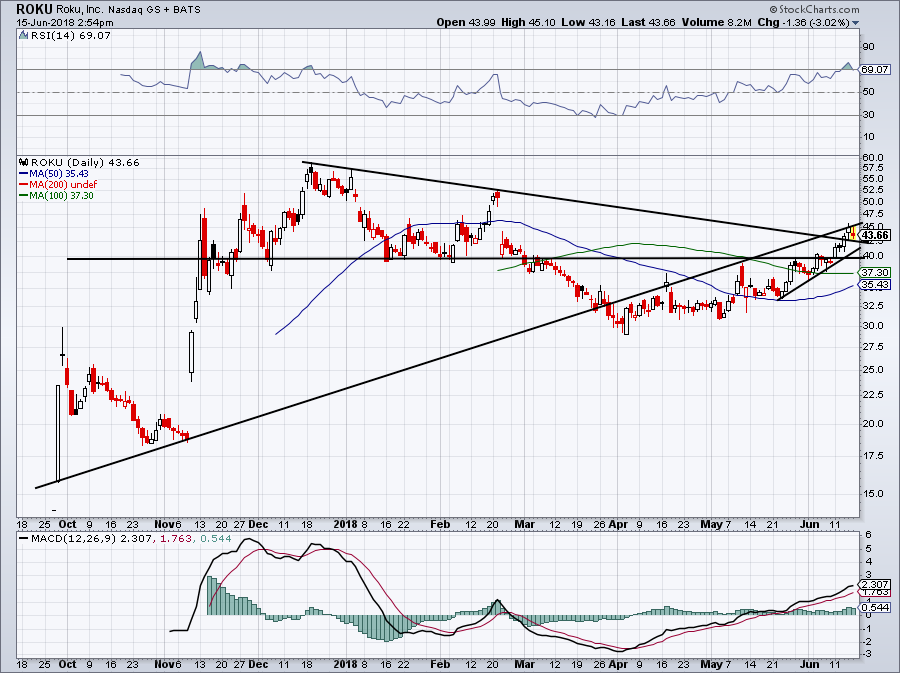Viewport: 900px width, 673px height.
Task: Click the 'High 45.10' value
Action: tap(527, 22)
